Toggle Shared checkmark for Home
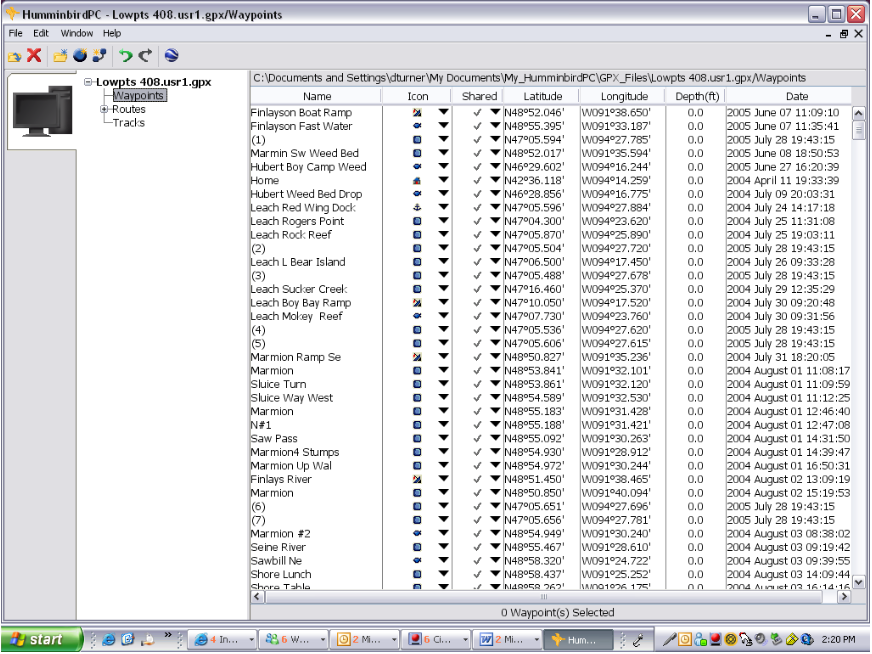 [477, 180]
